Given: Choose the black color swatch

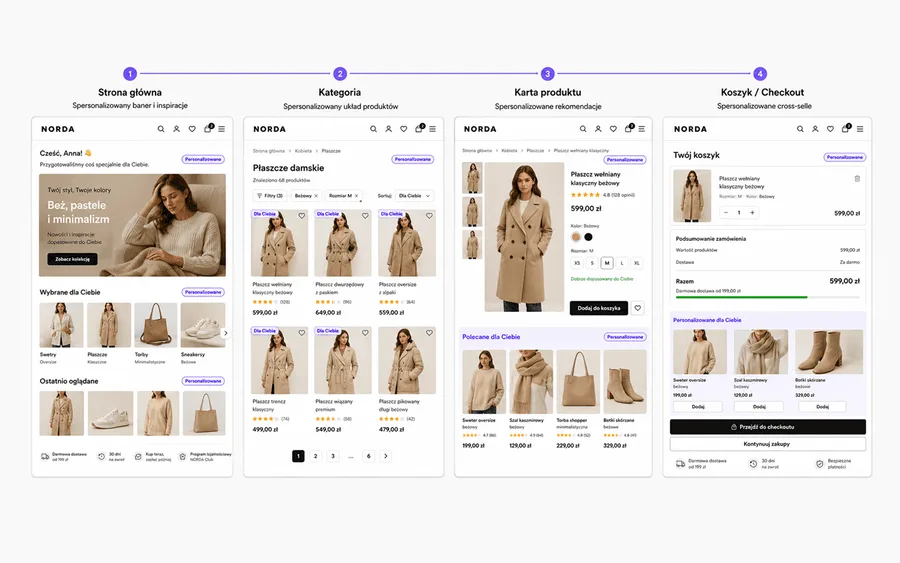Looking at the screenshot, I should [x=588, y=237].
